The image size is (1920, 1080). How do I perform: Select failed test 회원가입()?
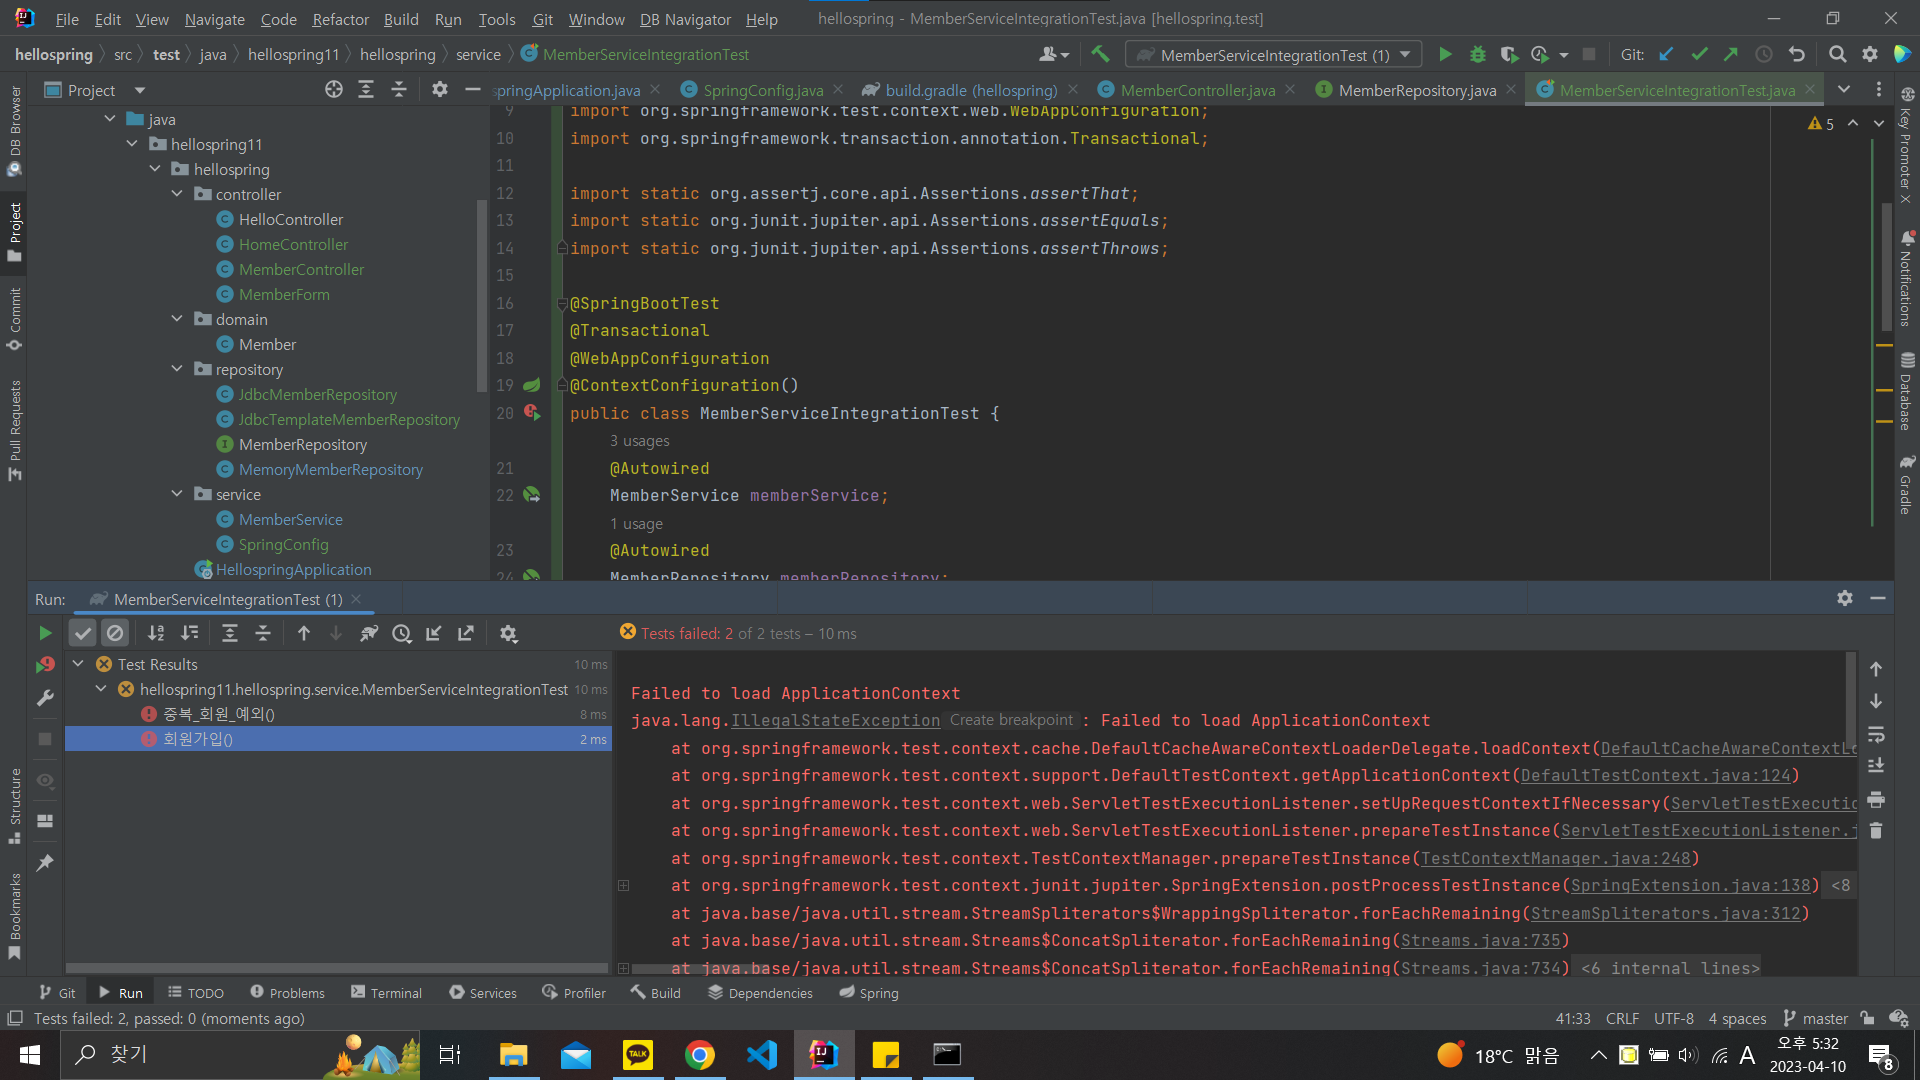click(338, 739)
